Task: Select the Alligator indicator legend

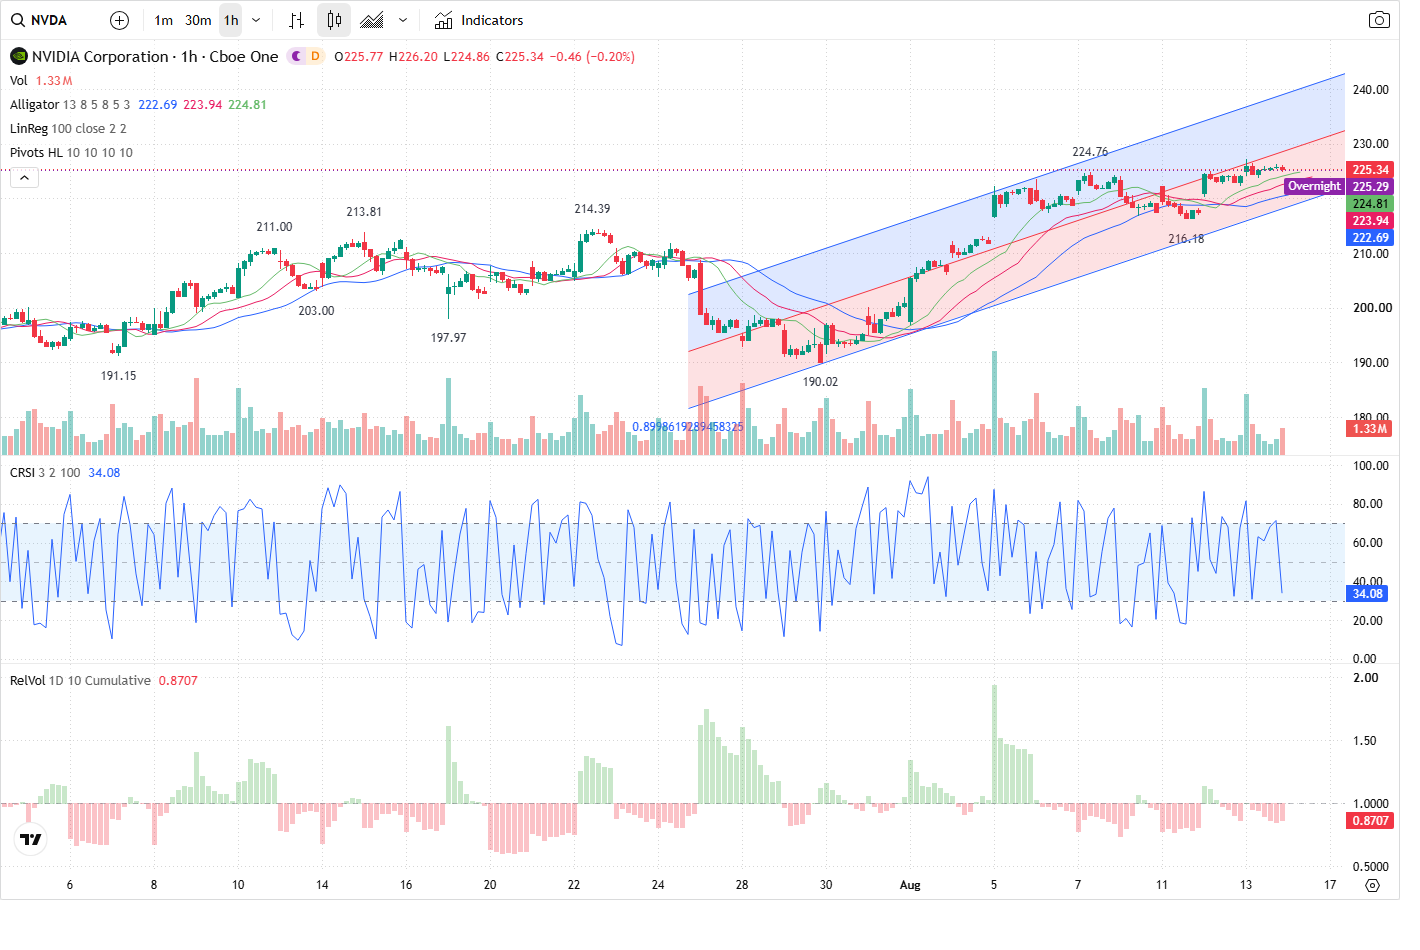Action: coord(34,105)
